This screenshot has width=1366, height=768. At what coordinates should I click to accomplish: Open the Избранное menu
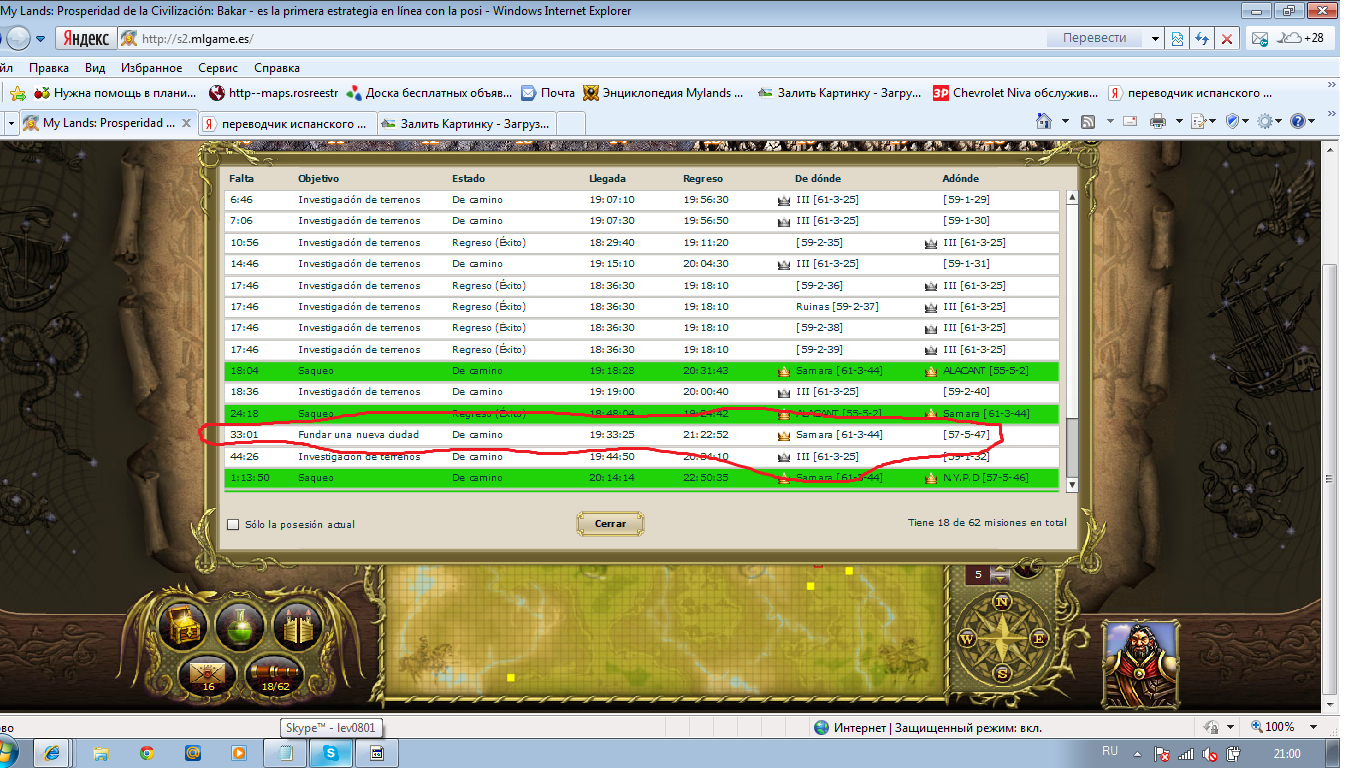point(151,68)
